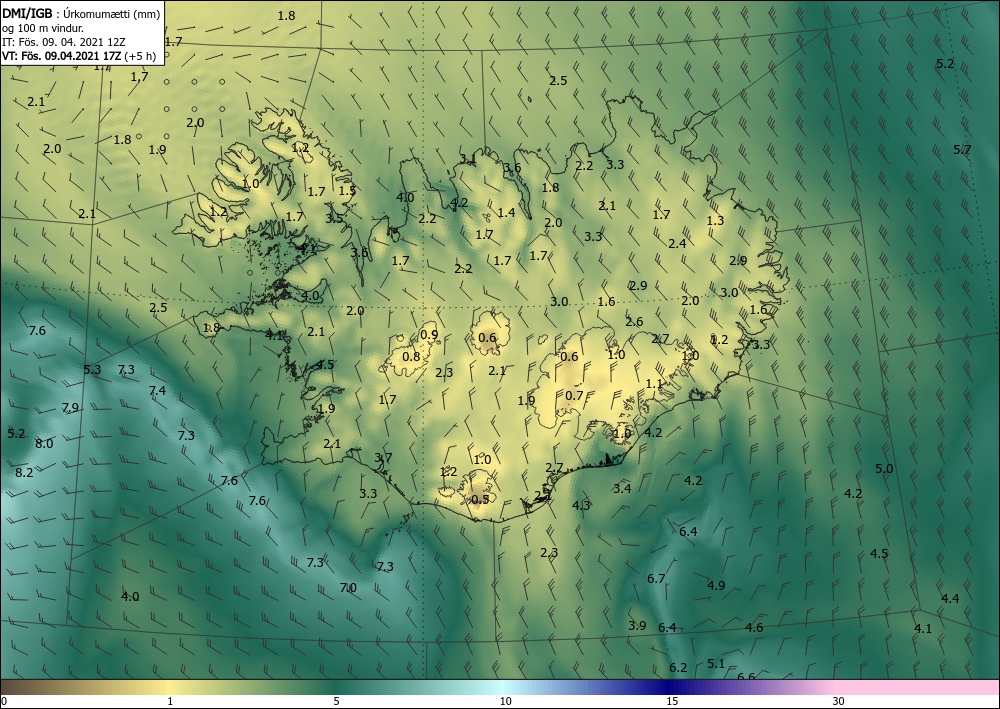Viewport: 1000px width, 709px height.
Task: Select the "og 100 m vindur." legend line
Action: click(x=43, y=28)
